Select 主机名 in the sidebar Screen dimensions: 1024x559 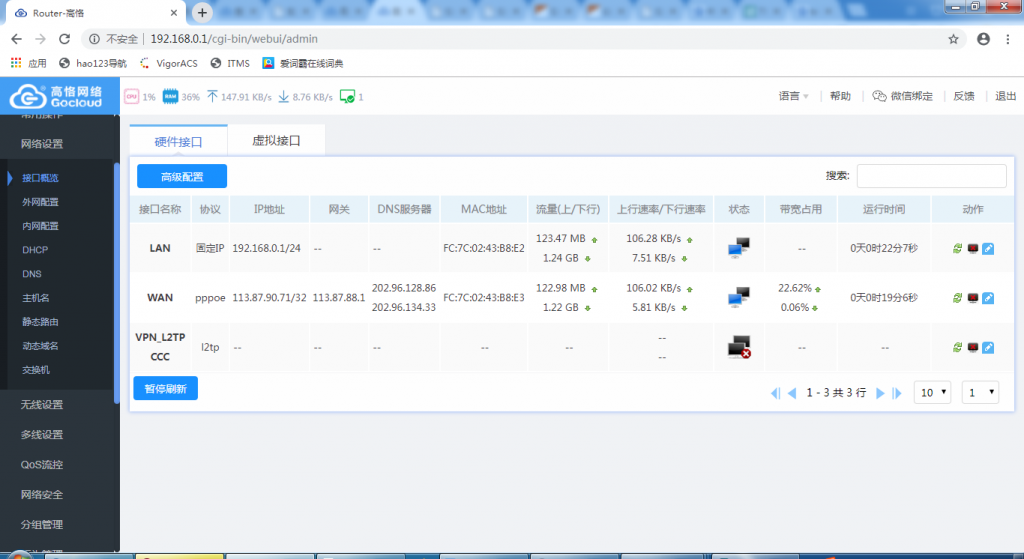(x=35, y=298)
